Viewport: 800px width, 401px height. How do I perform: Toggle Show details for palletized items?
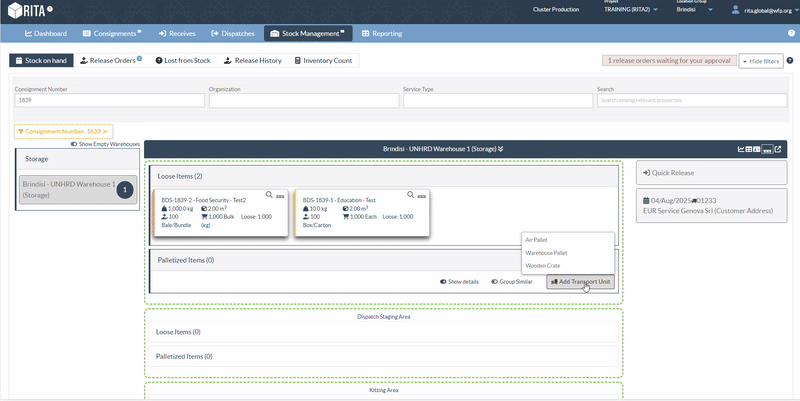pos(444,282)
